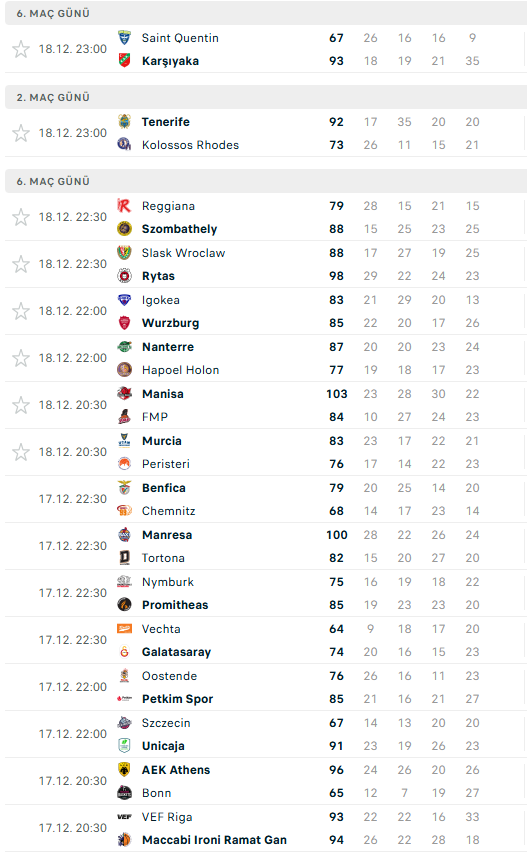Click the Karşıyaka team logo
Screen dimensions: 527x855
[124, 61]
